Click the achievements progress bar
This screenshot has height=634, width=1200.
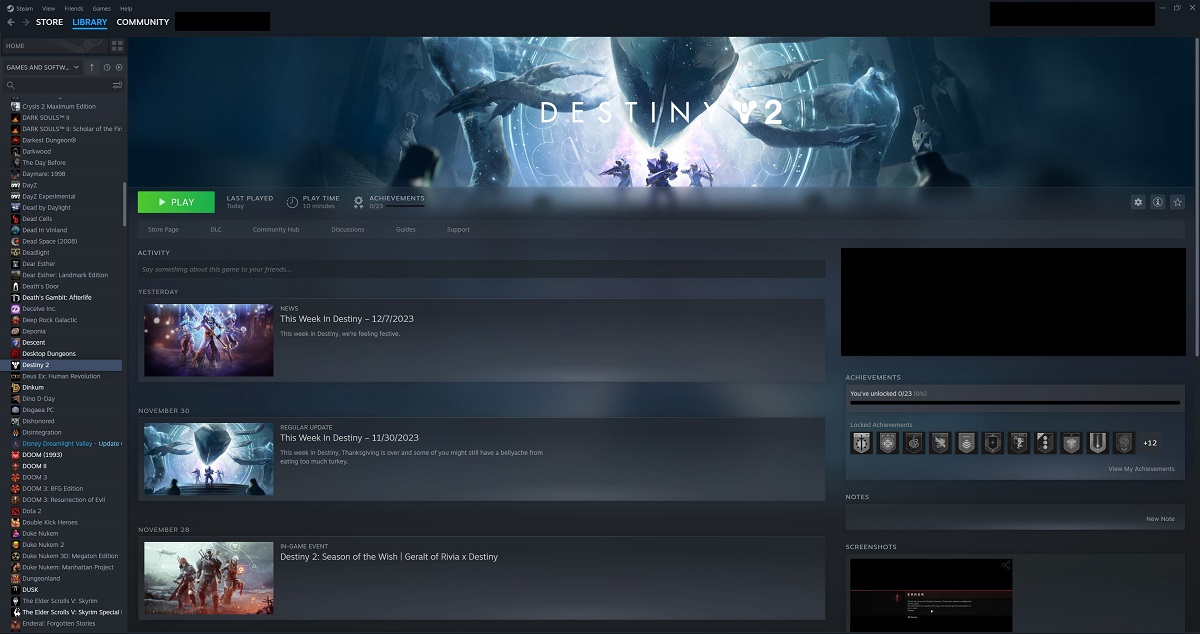(x=1014, y=403)
